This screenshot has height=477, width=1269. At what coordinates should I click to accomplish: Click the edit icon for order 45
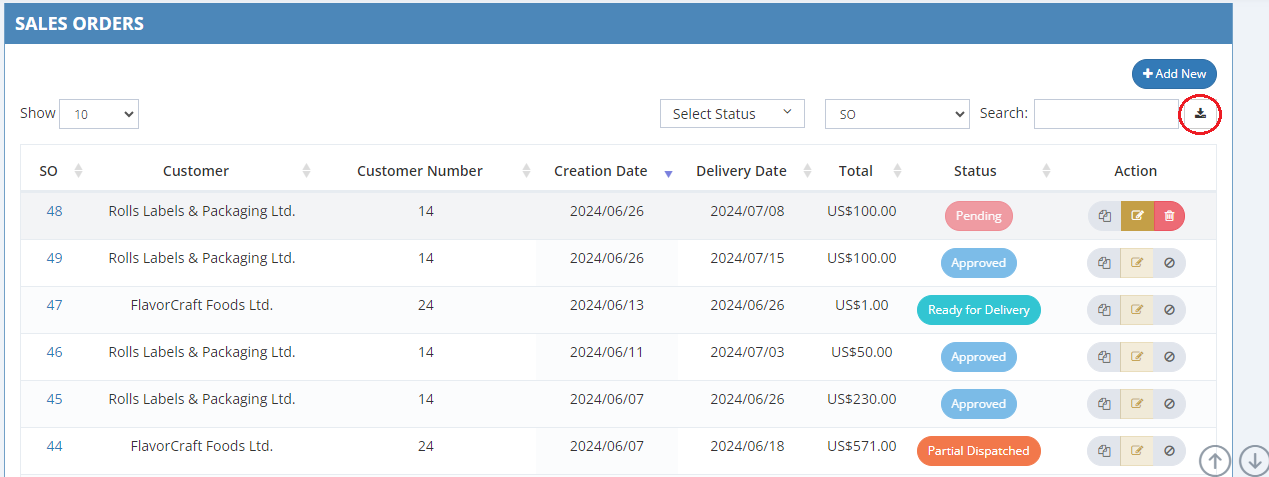1137,404
